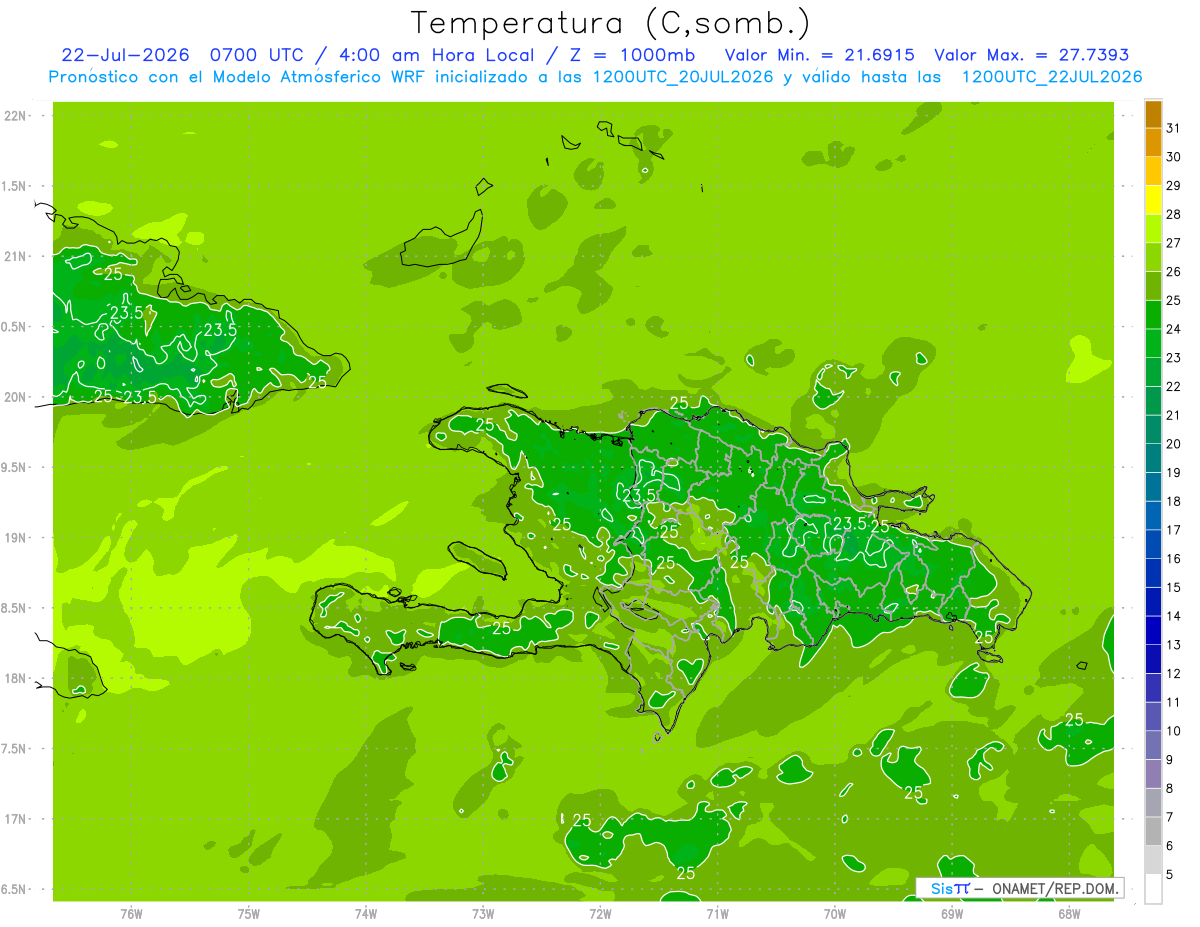The image size is (1200, 927).
Task: Click latitude axis label "17N"
Action: tap(16, 819)
